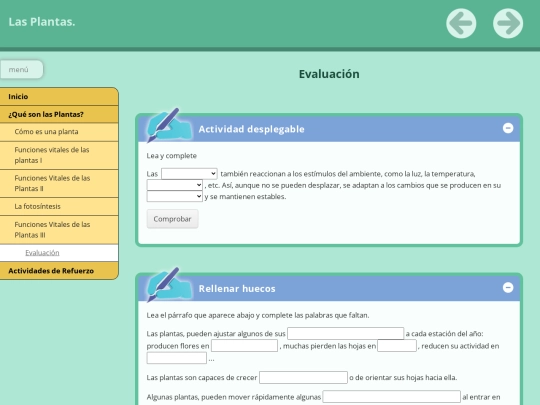Click the blank after 'pueden mover rápidamente algunas'
The width and height of the screenshot is (540, 405).
392,397
